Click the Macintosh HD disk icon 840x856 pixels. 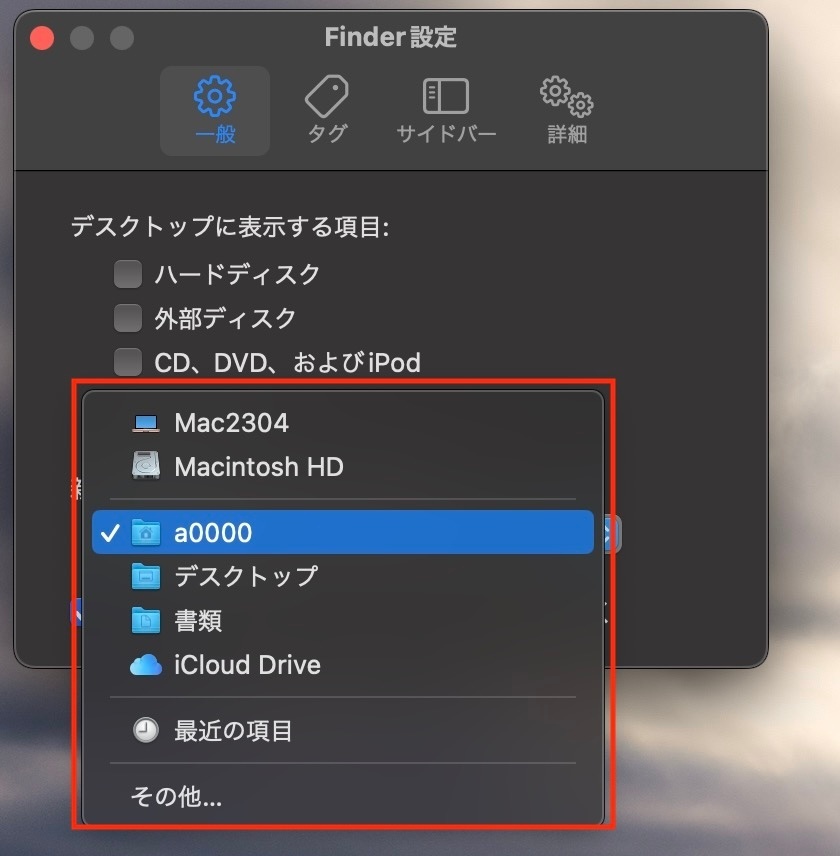click(x=146, y=466)
